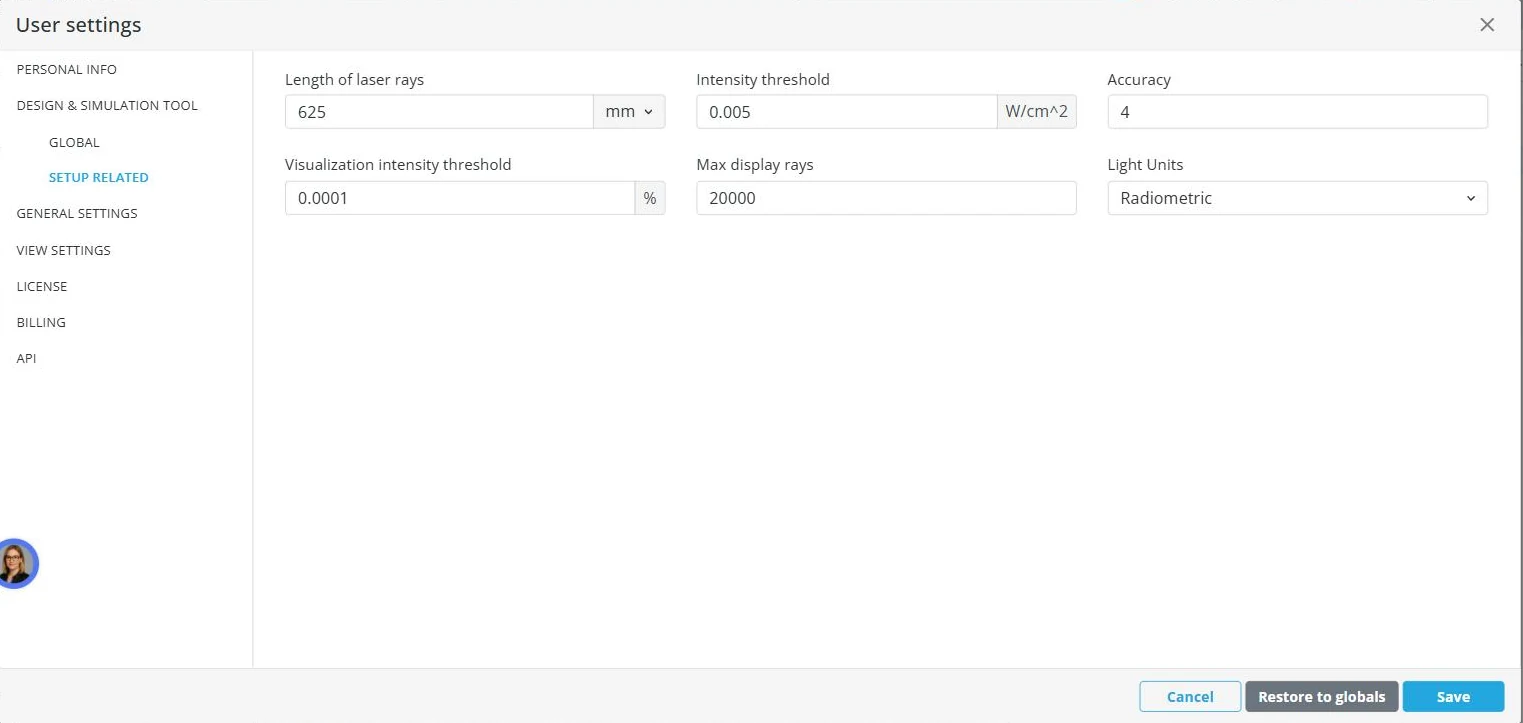1523x723 pixels.
Task: Click the 'Intensity threshold' label above 0.005
Action: 763,80
